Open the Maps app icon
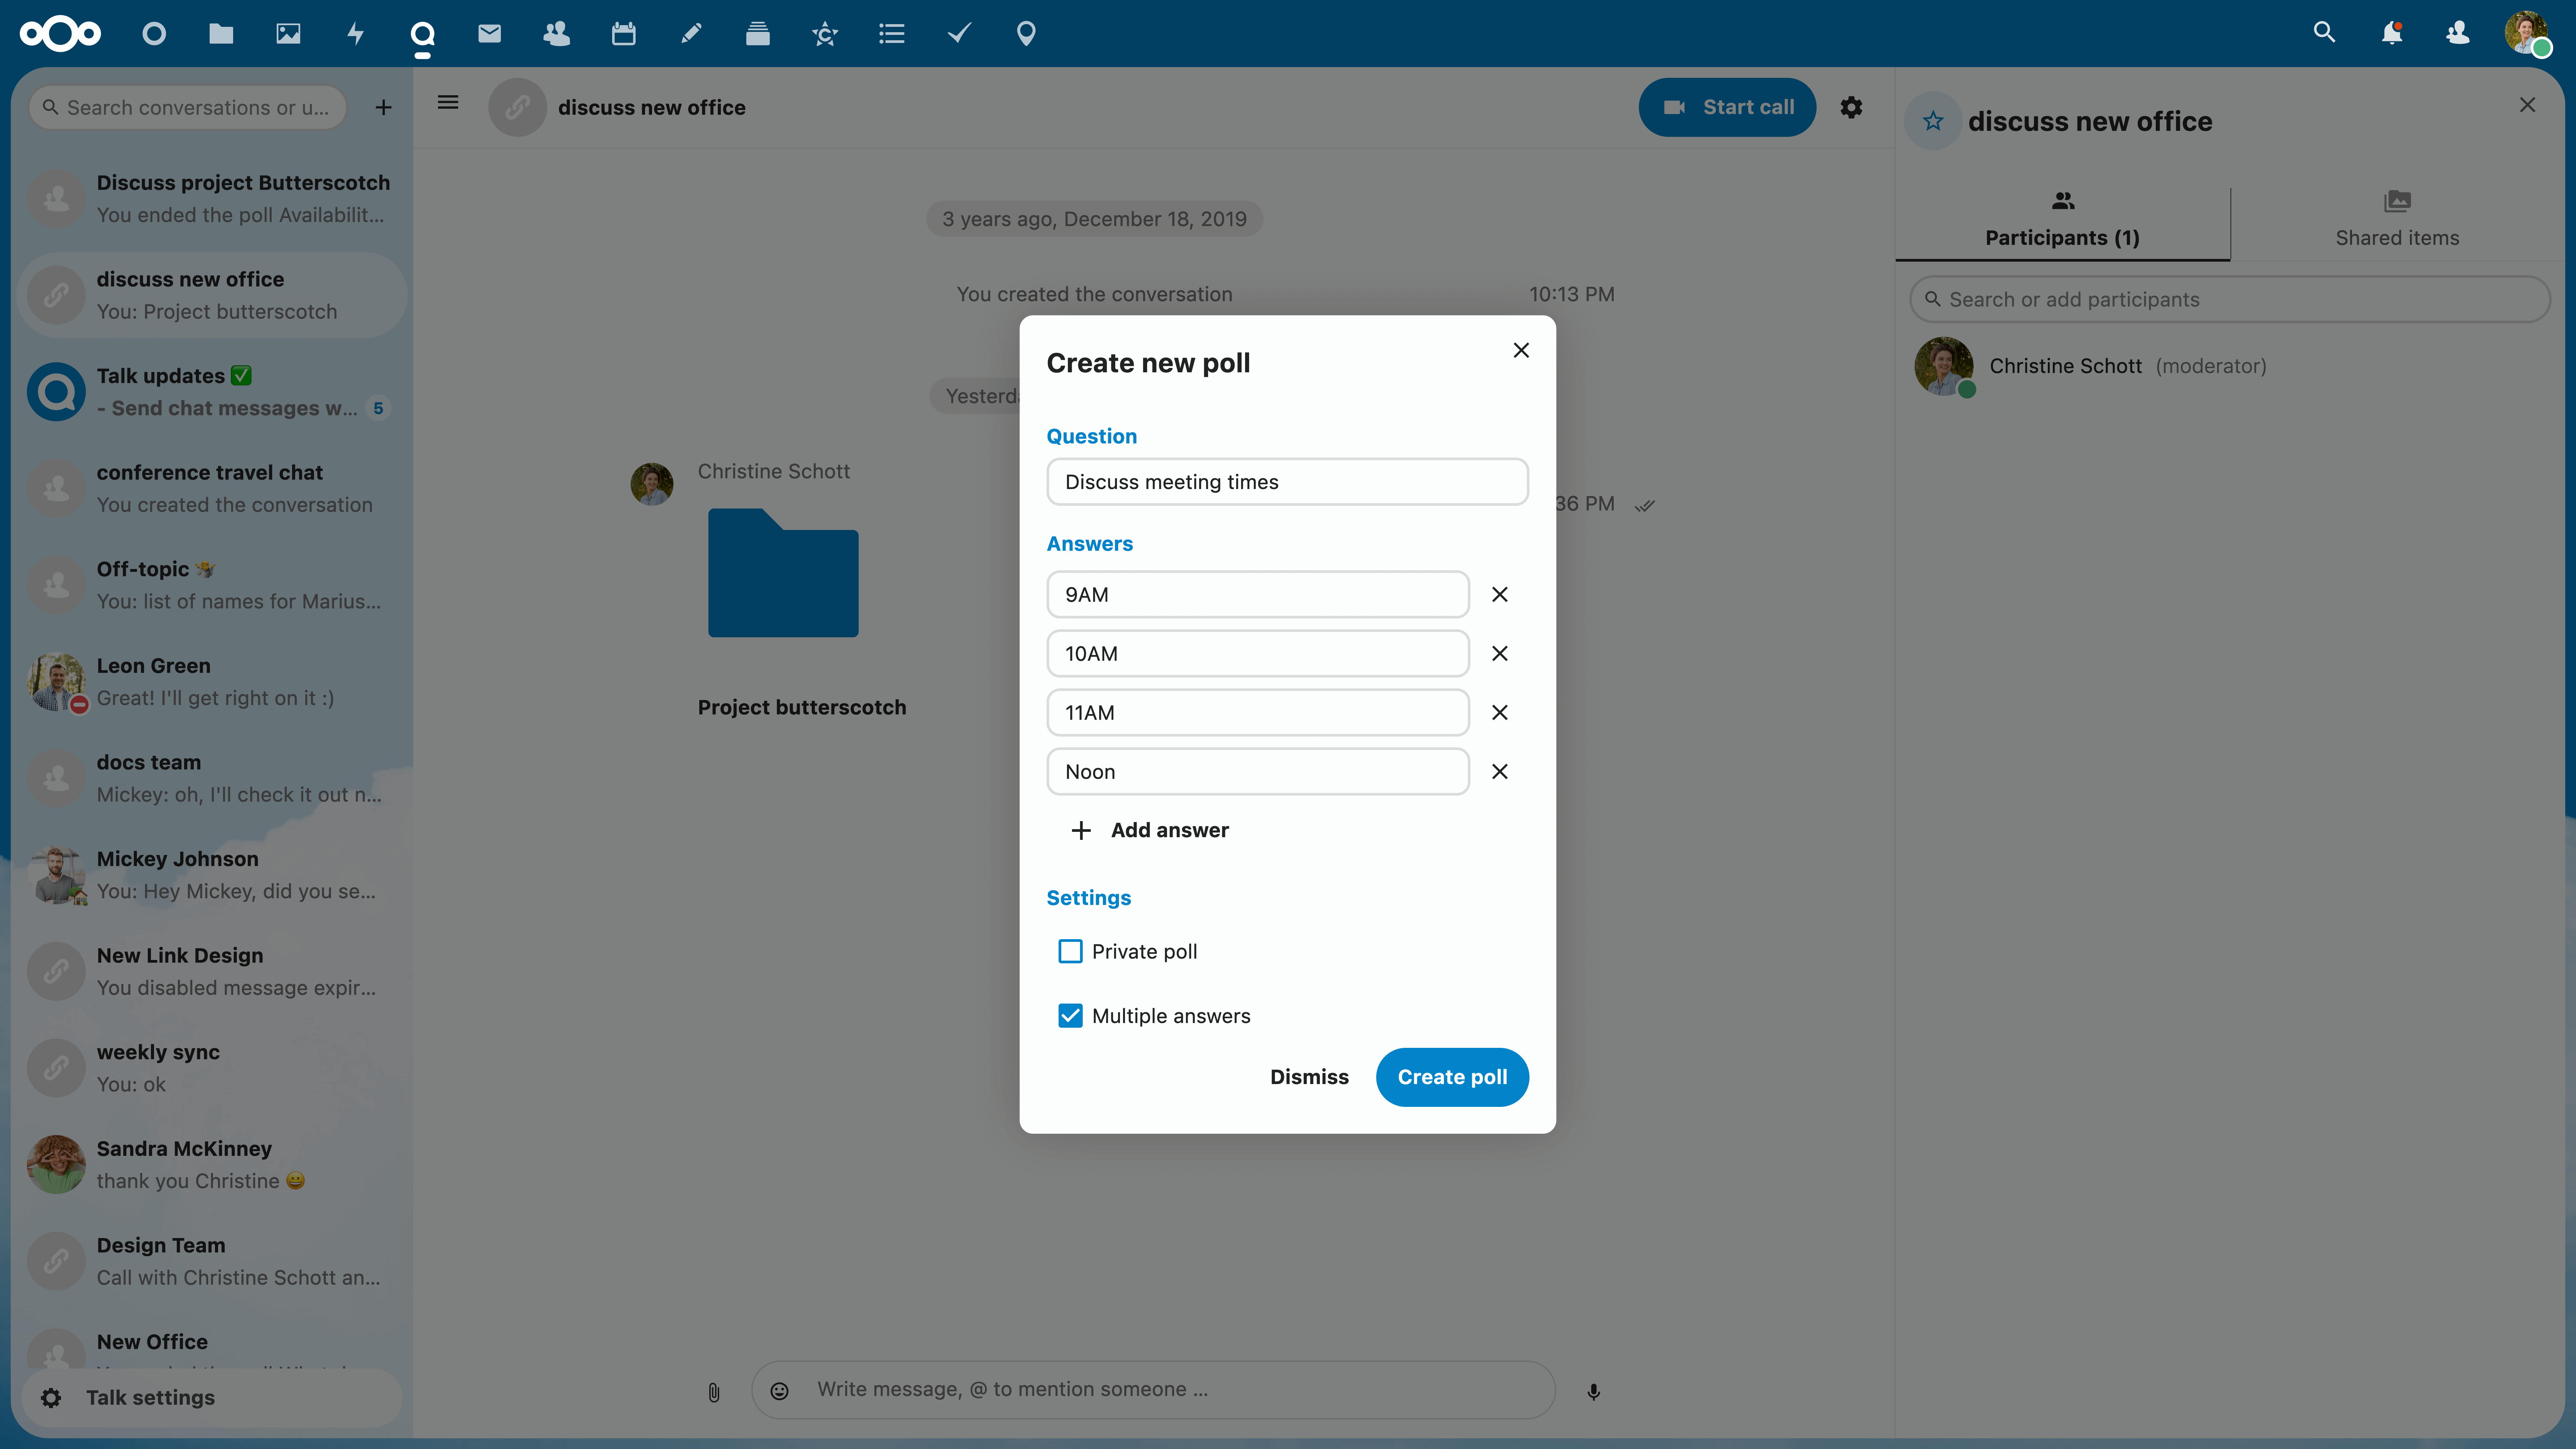Screen dimensions: 2576x1449 tap(1026, 34)
